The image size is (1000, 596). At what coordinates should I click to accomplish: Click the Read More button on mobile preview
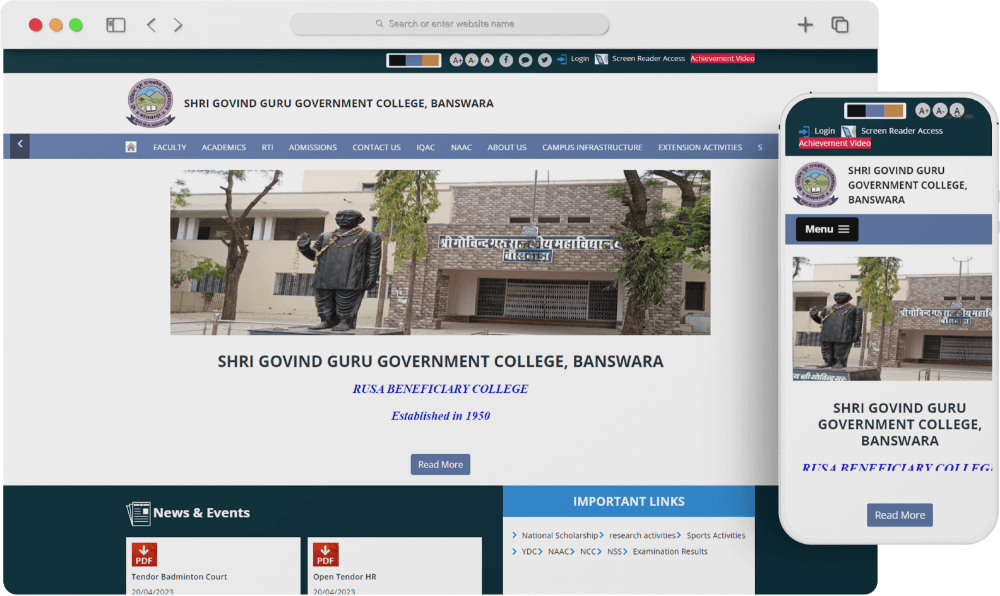(899, 515)
